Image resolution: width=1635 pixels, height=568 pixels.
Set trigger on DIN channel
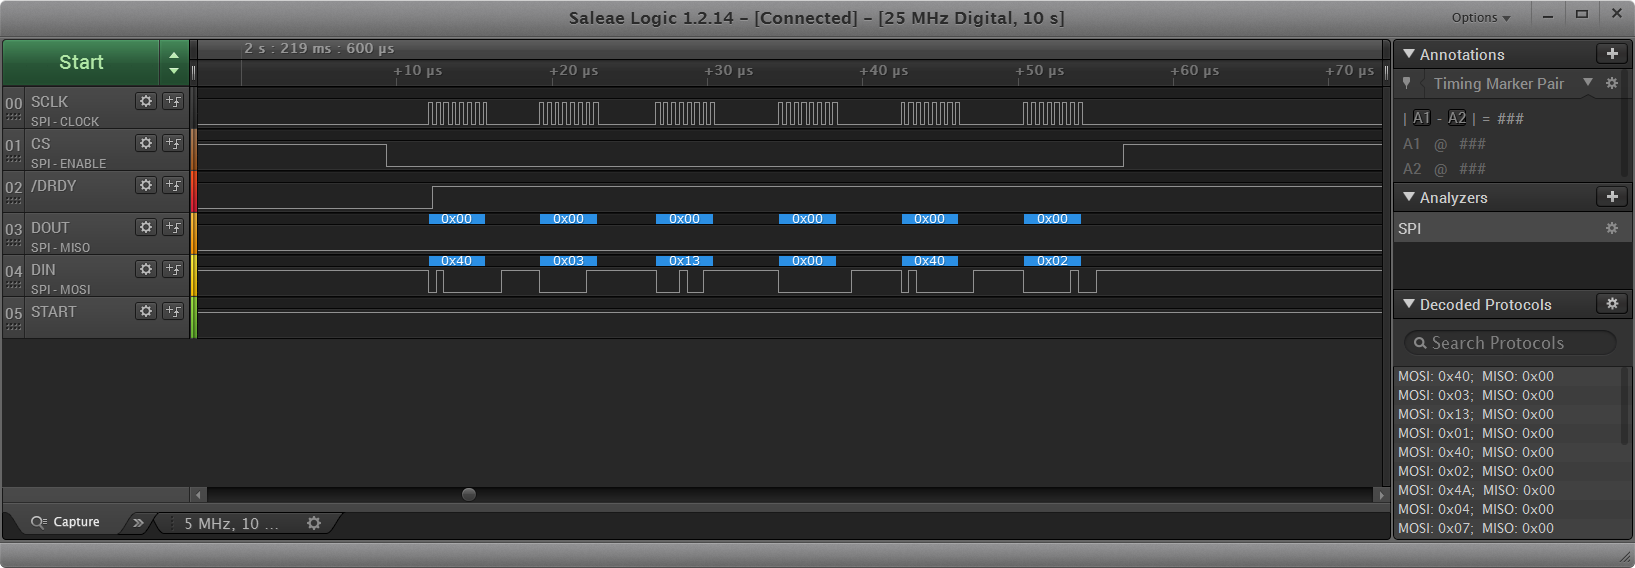click(x=173, y=269)
